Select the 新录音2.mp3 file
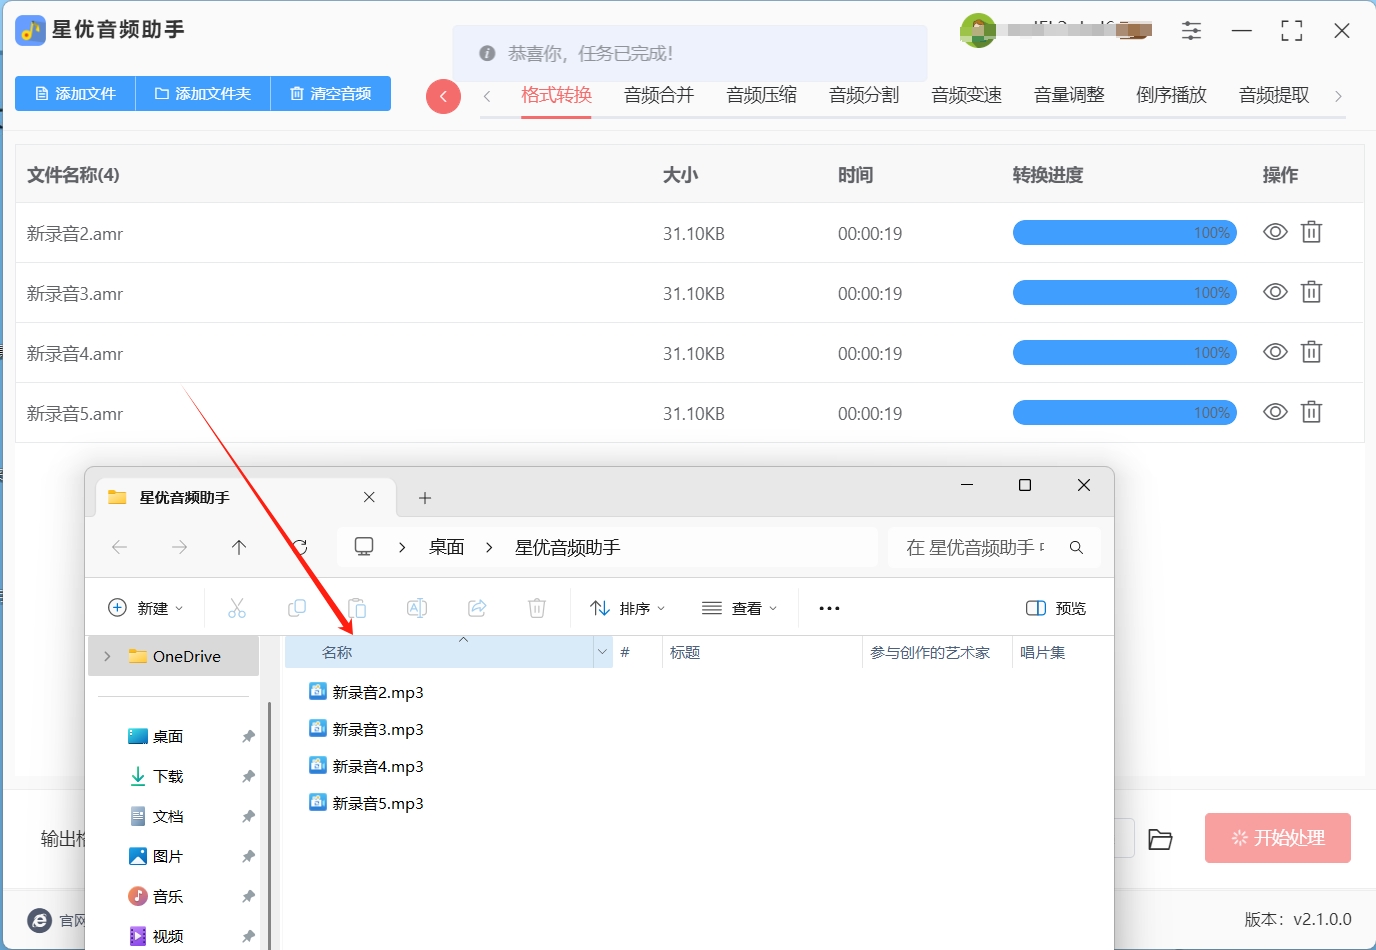Image resolution: width=1376 pixels, height=950 pixels. pos(366,692)
